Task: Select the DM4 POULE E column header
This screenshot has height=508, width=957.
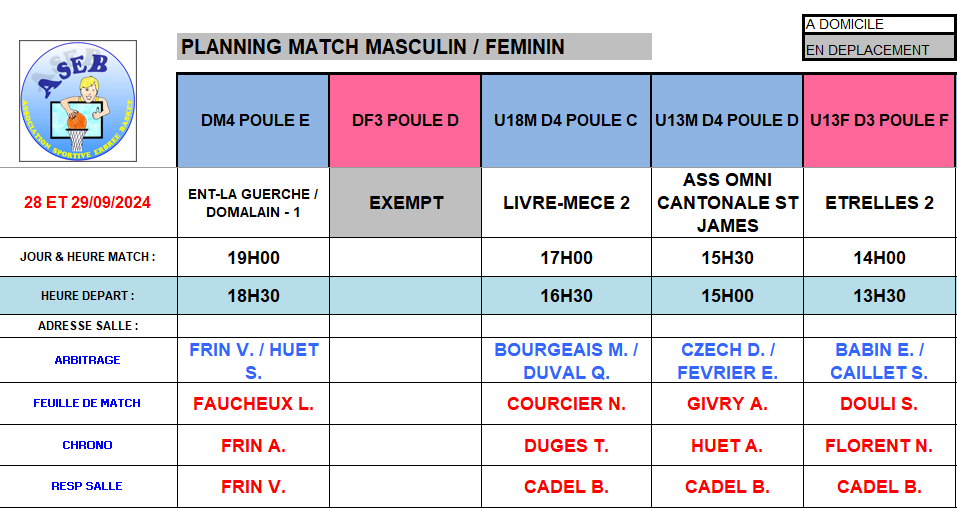Action: click(254, 121)
